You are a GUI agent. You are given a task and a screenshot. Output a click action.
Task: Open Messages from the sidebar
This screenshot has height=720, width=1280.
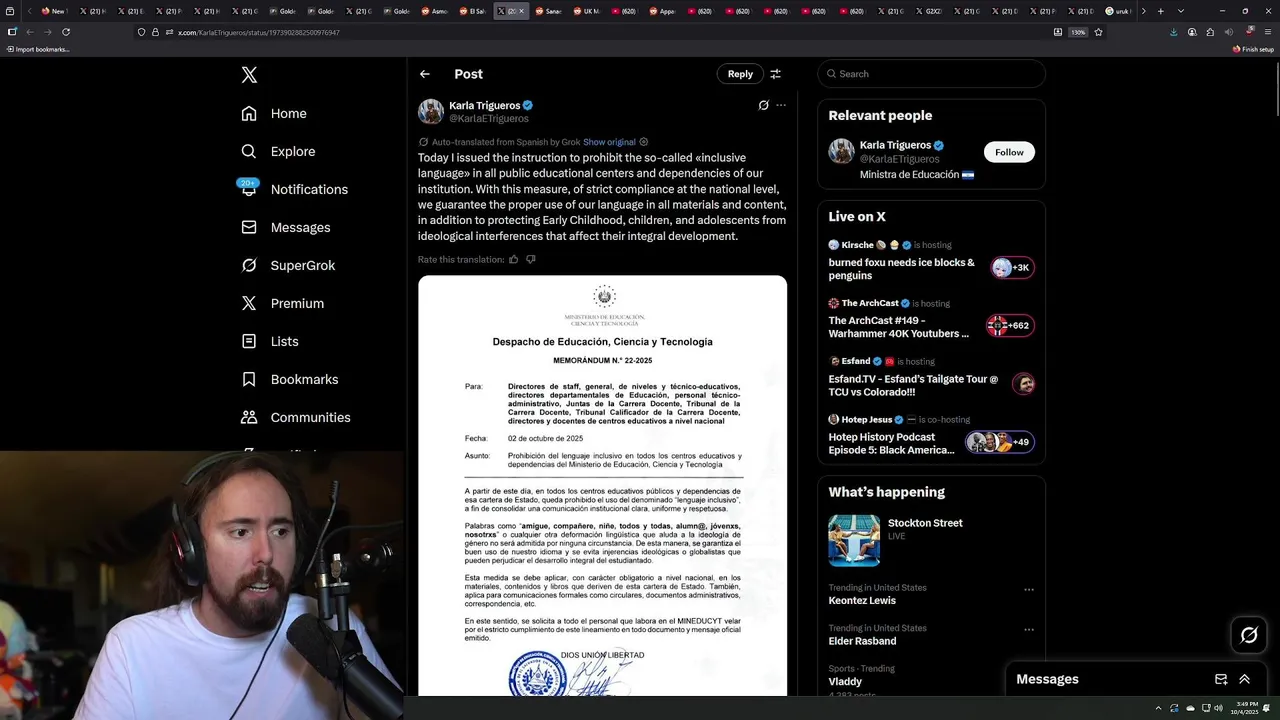click(x=285, y=228)
